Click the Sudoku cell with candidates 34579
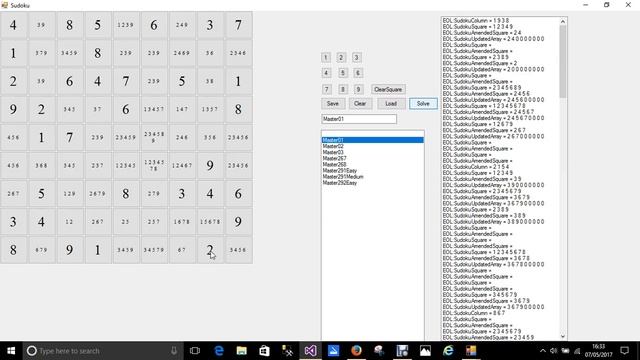640x360 pixels. tap(153, 250)
